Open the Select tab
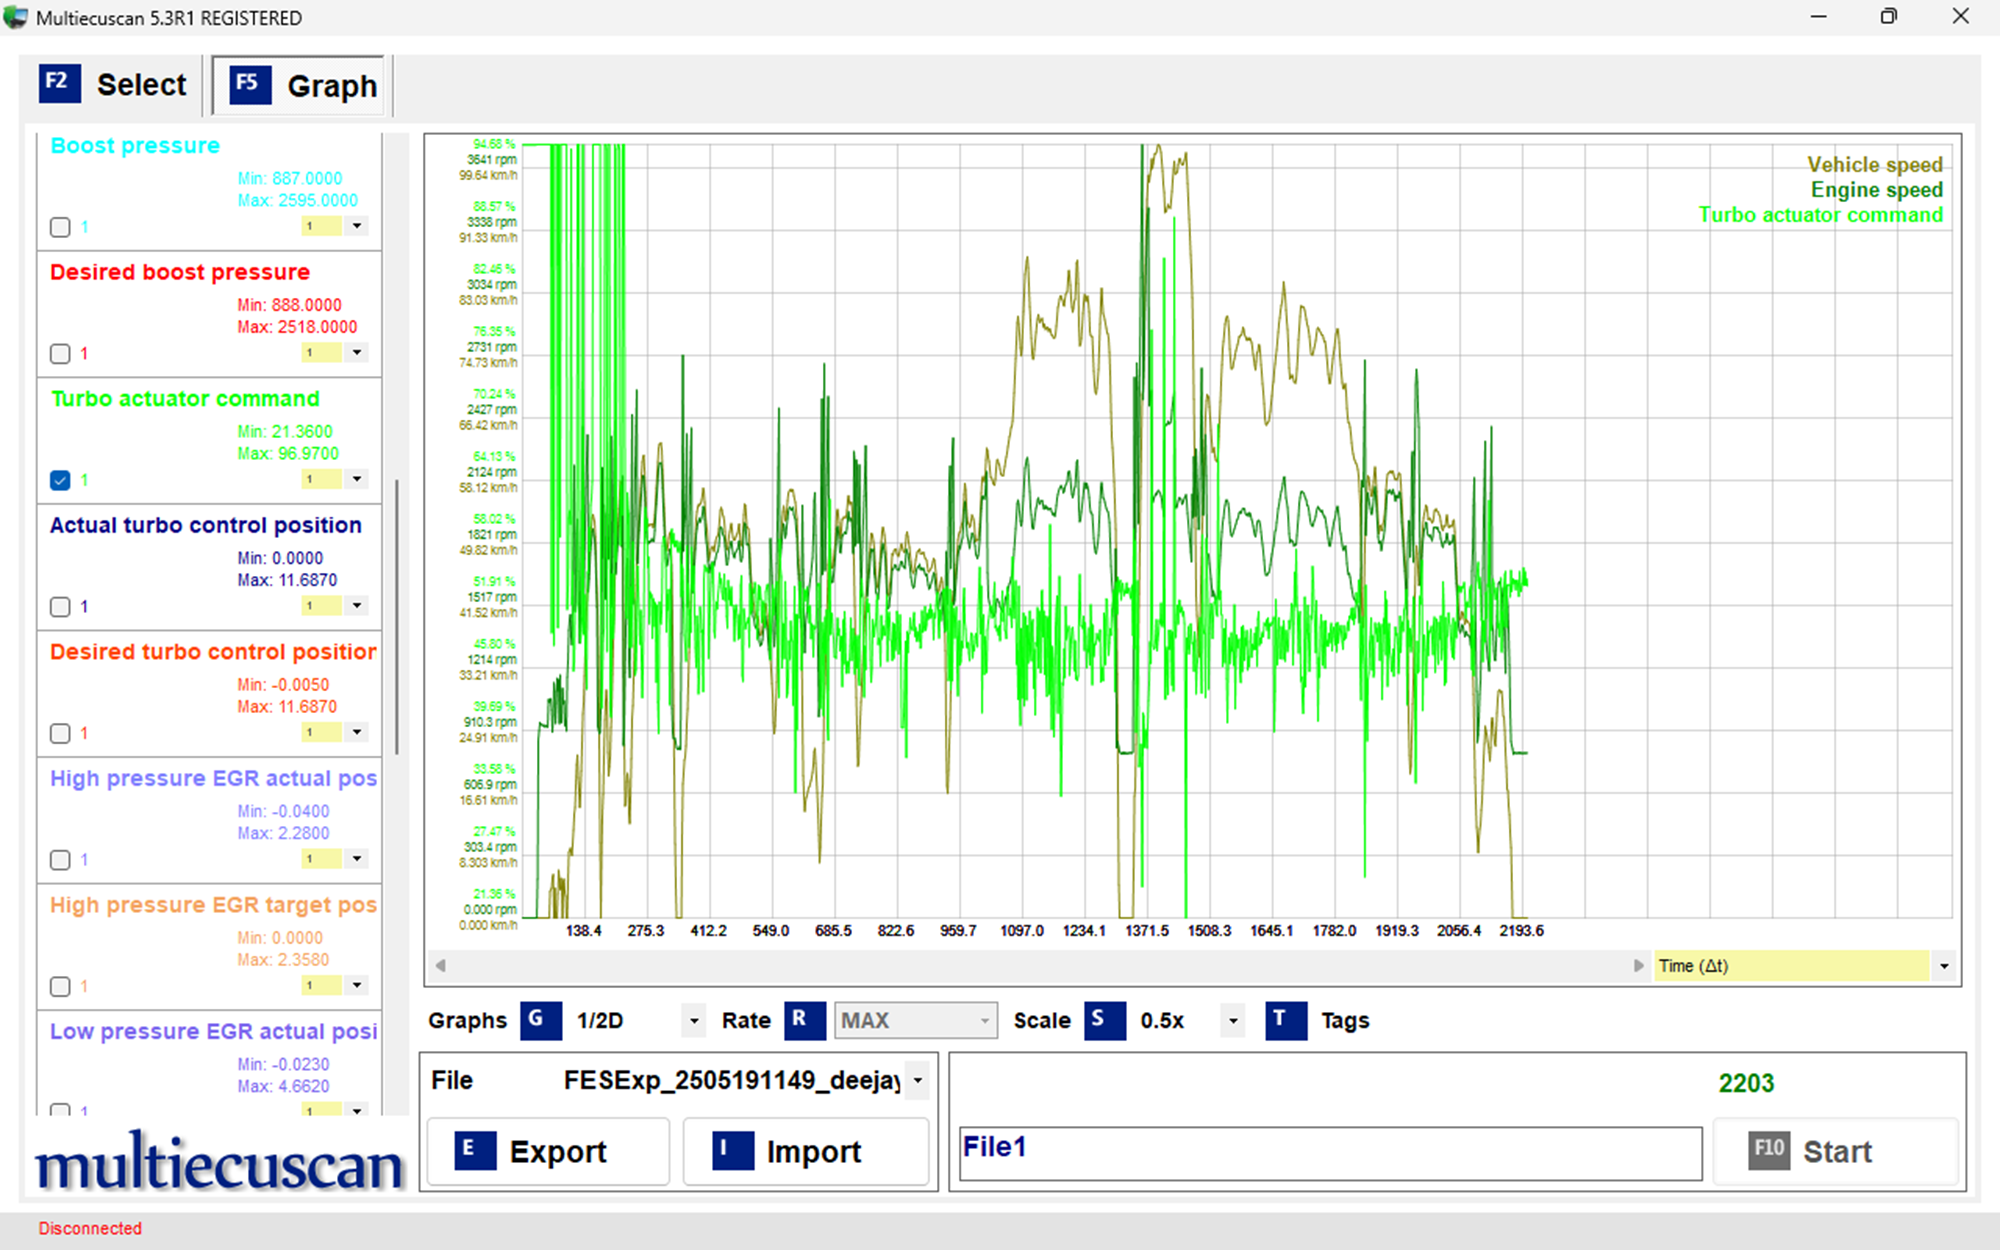The width and height of the screenshot is (2000, 1250). click(113, 84)
